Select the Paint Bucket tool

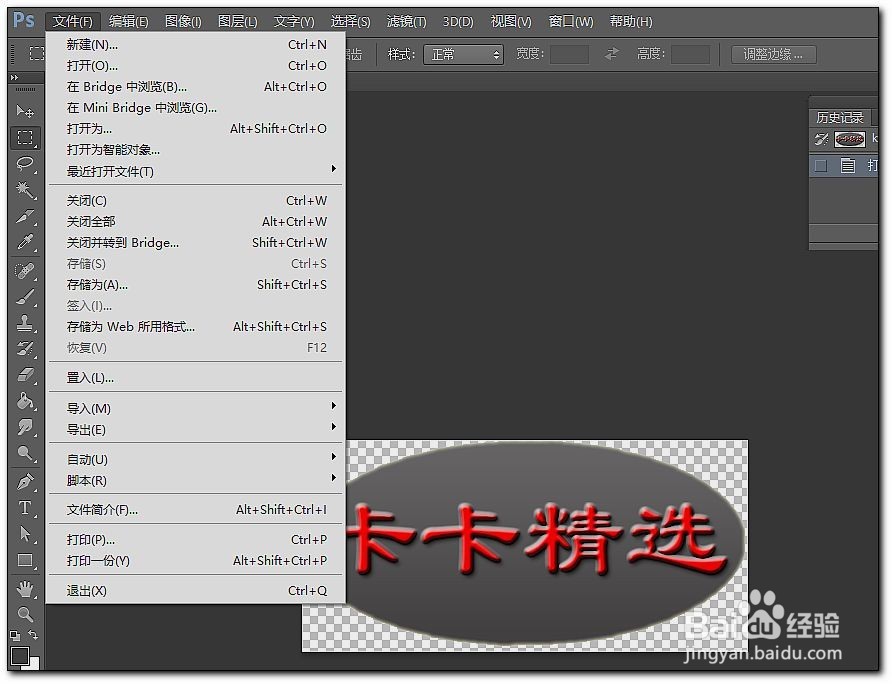[x=25, y=401]
